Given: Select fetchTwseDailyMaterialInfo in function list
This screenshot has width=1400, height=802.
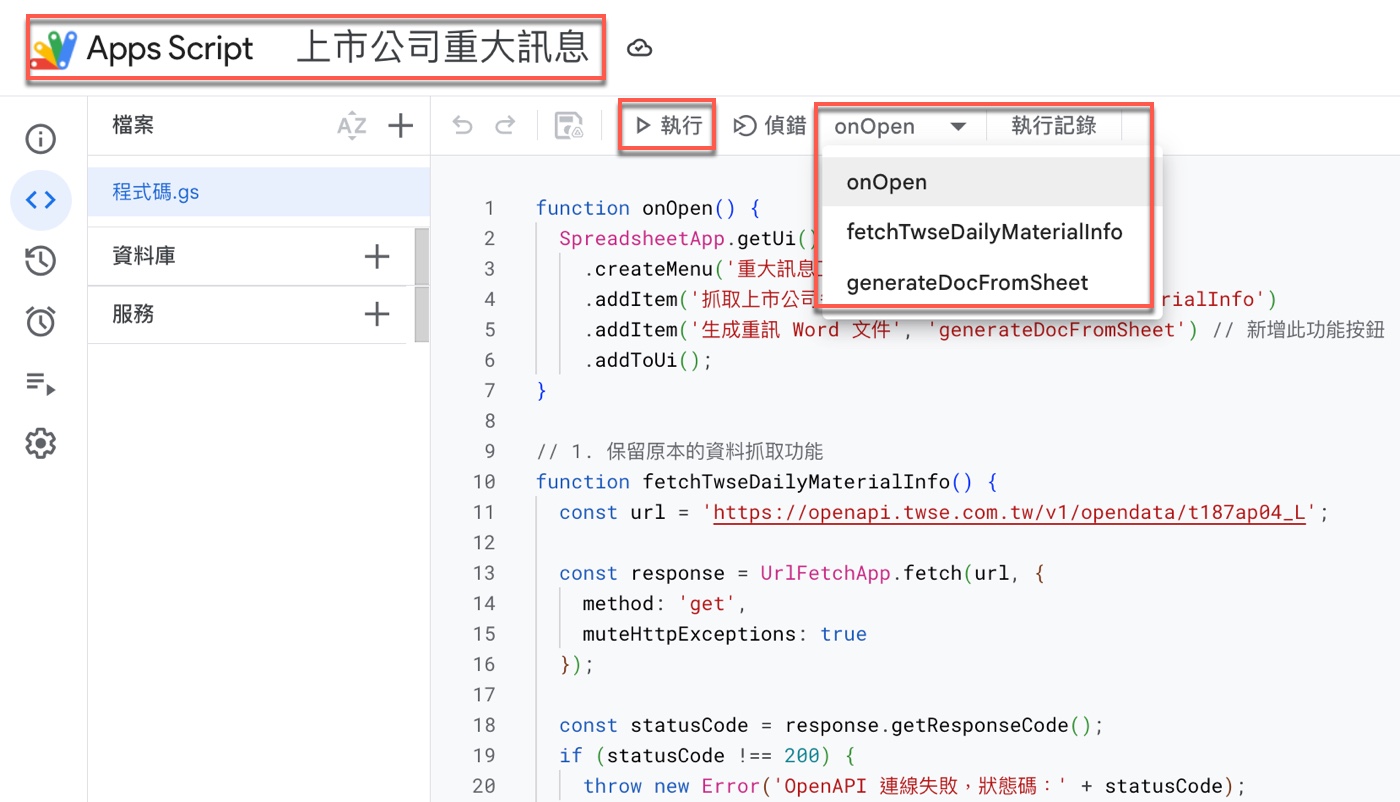Looking at the screenshot, I should coord(985,232).
